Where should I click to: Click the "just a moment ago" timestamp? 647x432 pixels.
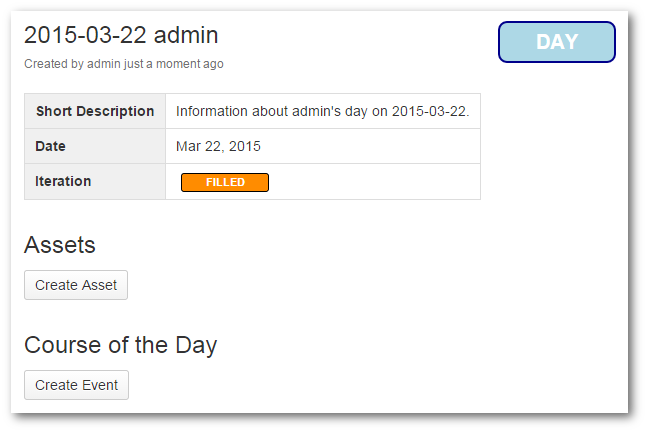171,64
